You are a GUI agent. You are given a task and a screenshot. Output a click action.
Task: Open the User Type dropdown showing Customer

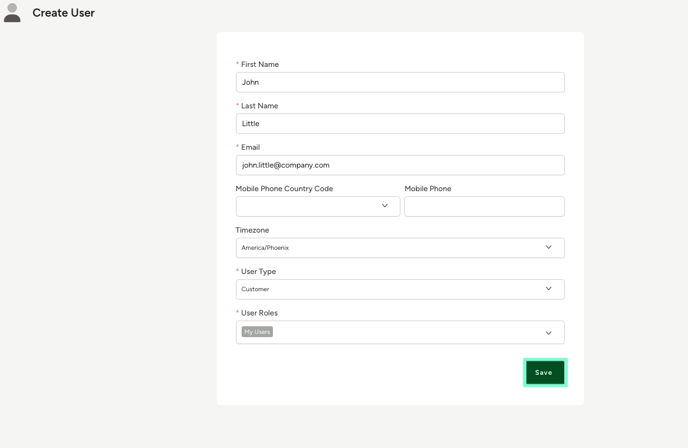(400, 289)
